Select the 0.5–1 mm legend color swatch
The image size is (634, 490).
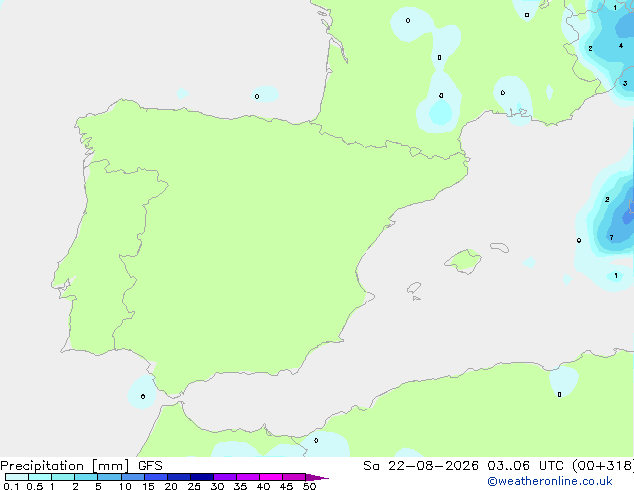[40, 477]
